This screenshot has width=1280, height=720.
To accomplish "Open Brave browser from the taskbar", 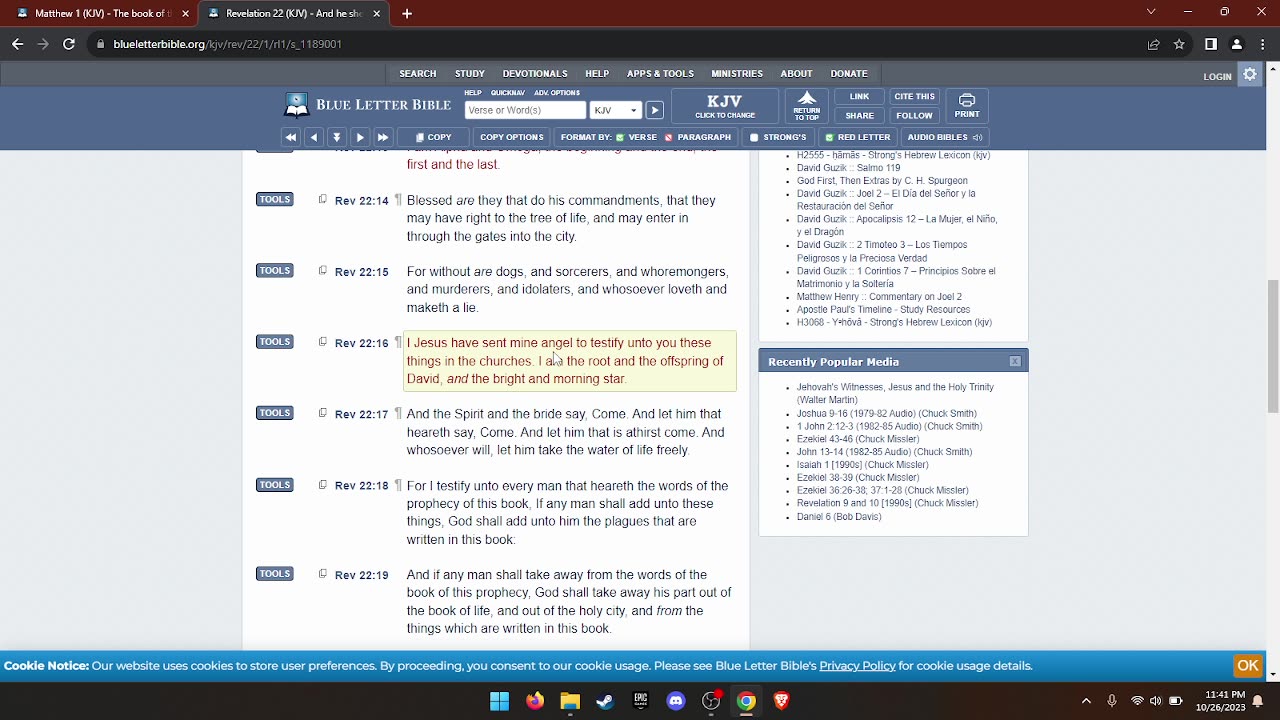I will tap(782, 701).
